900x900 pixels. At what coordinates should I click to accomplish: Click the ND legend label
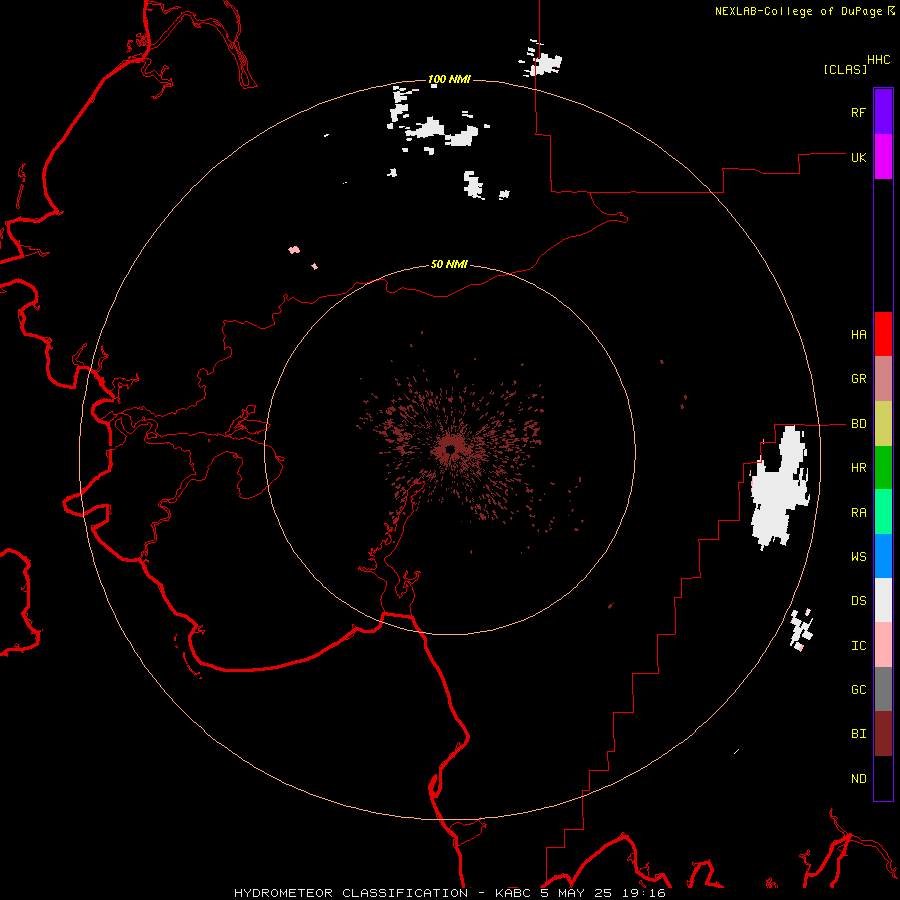pyautogui.click(x=858, y=779)
